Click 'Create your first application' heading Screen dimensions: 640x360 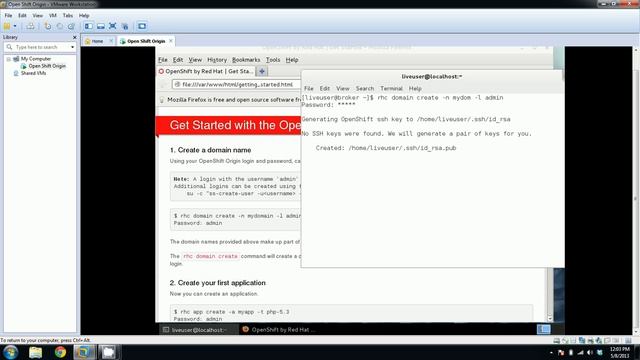point(218,283)
